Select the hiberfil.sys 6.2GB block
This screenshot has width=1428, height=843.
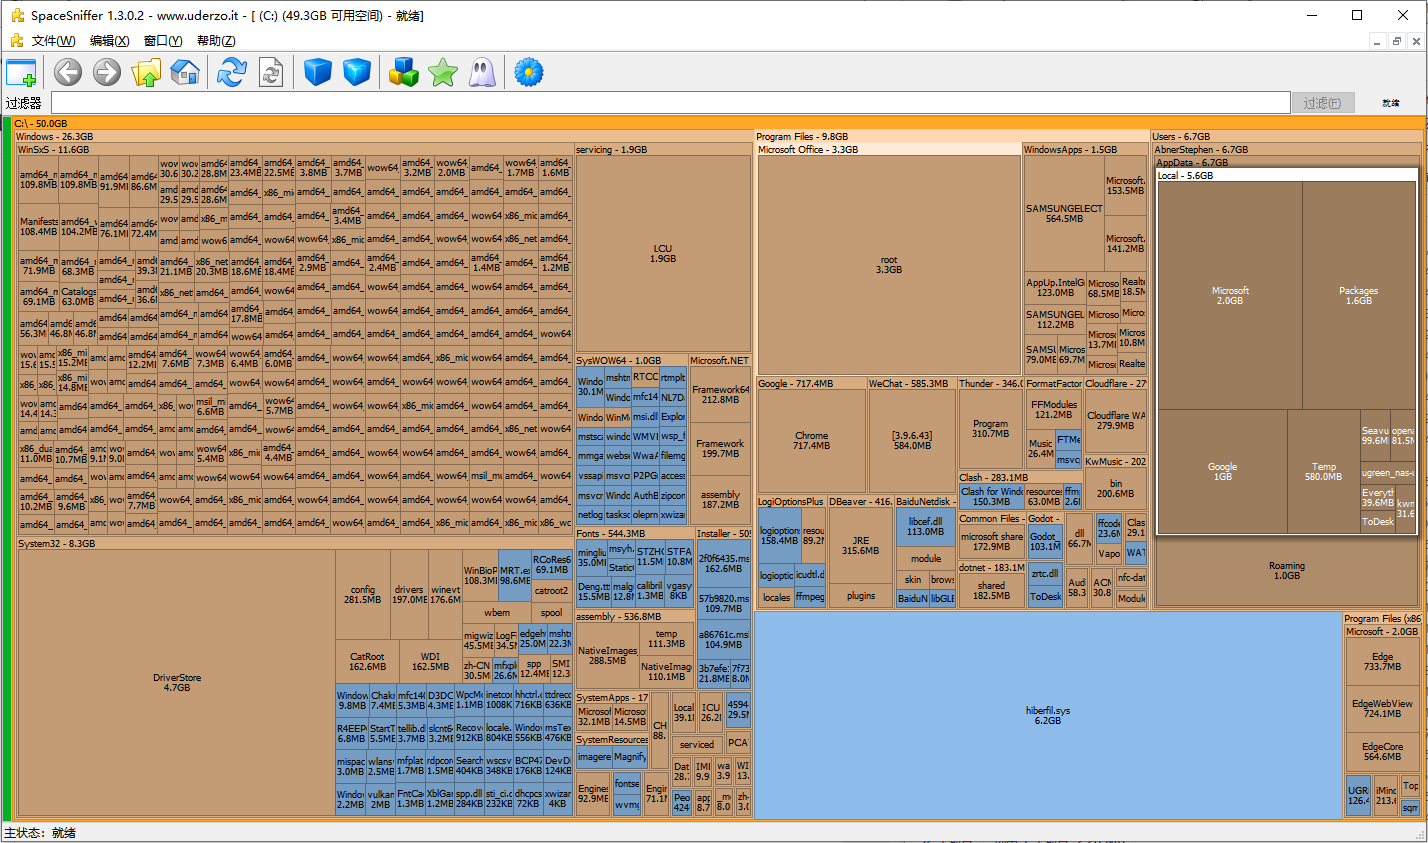tap(1047, 715)
